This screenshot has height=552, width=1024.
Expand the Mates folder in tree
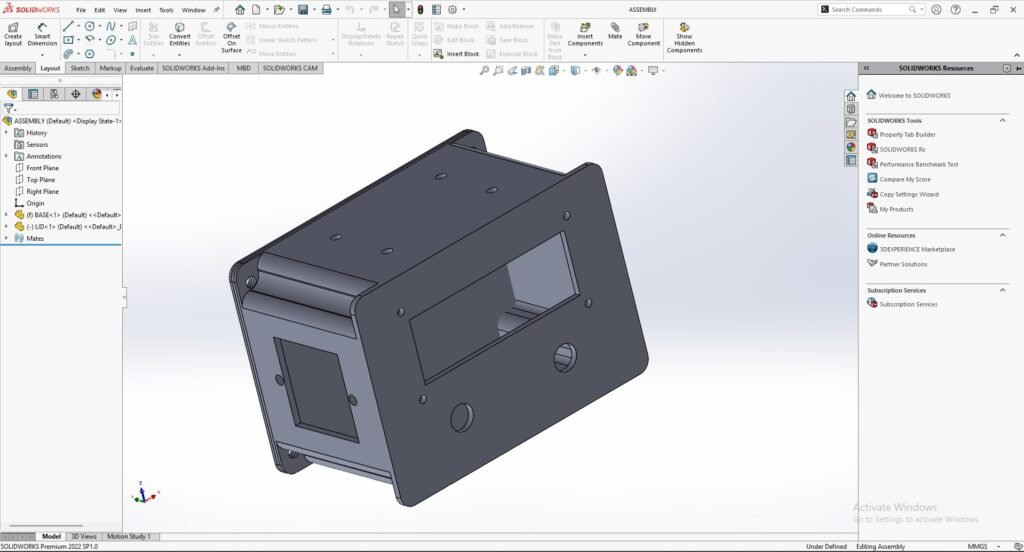click(x=7, y=238)
